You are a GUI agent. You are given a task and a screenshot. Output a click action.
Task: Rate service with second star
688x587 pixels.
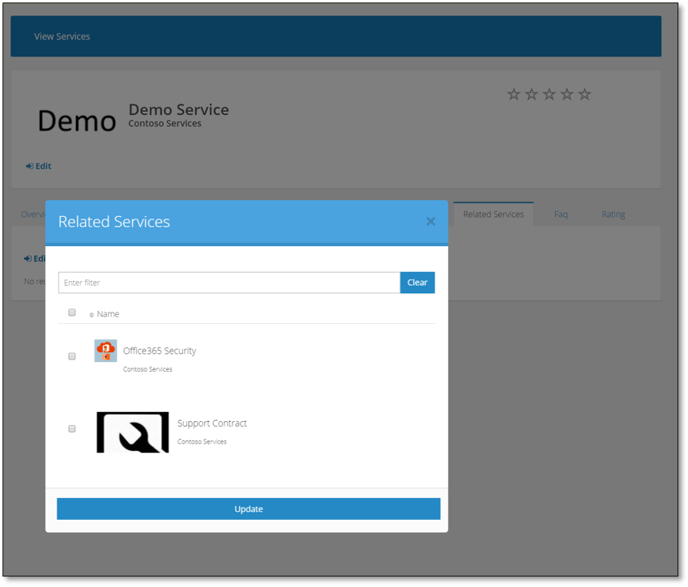tap(531, 94)
